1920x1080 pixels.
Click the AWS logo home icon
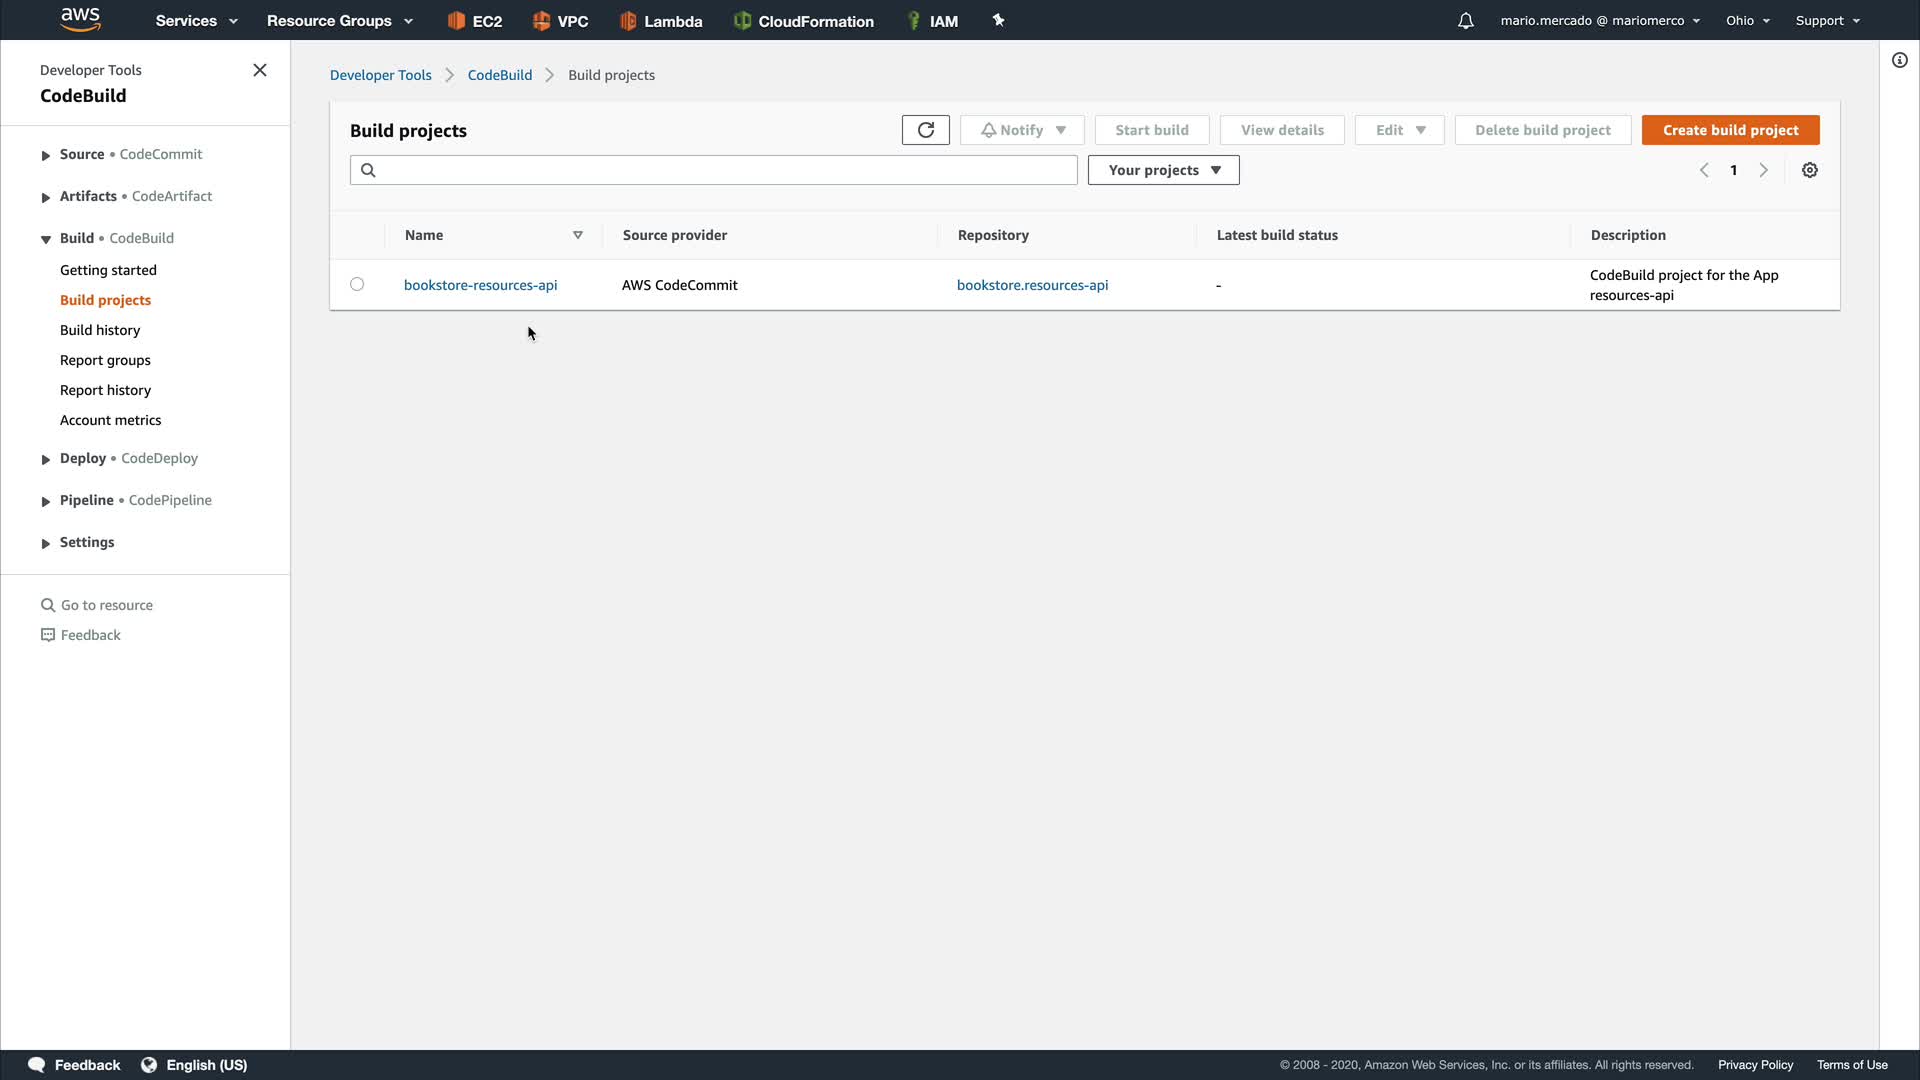click(x=80, y=19)
